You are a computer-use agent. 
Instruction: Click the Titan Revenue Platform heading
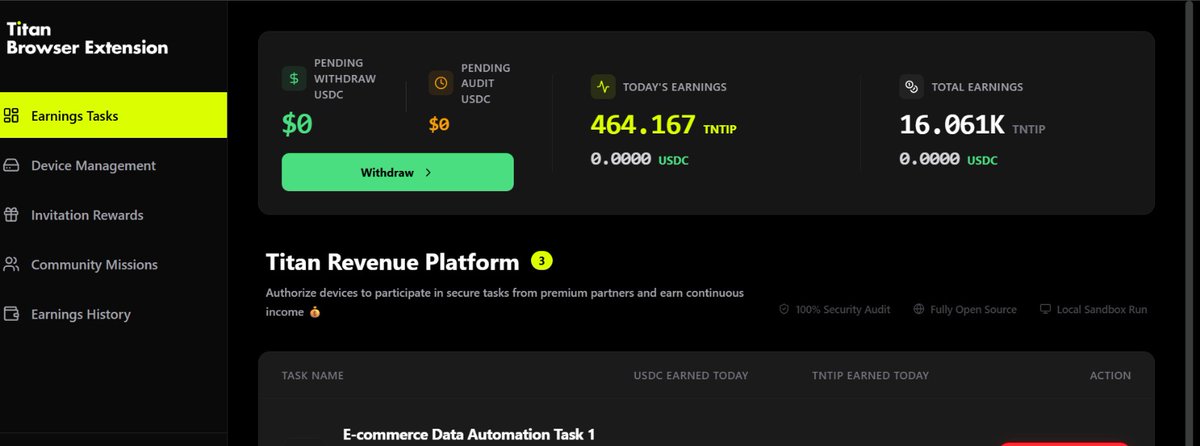[393, 262]
